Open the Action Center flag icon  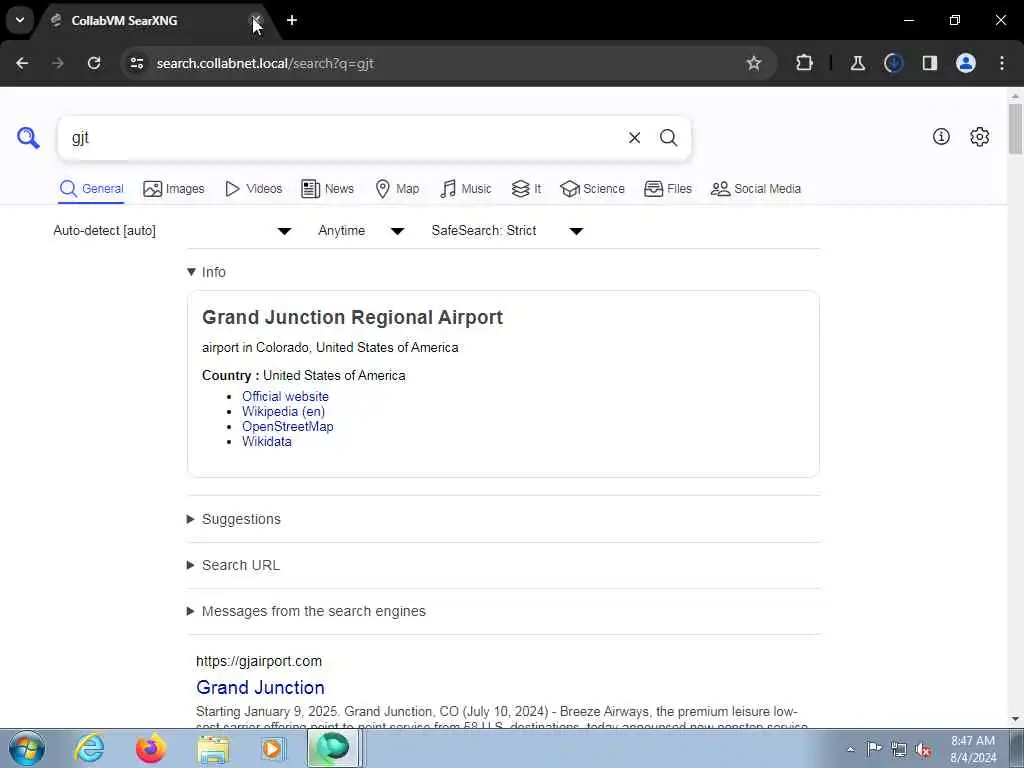tap(874, 748)
